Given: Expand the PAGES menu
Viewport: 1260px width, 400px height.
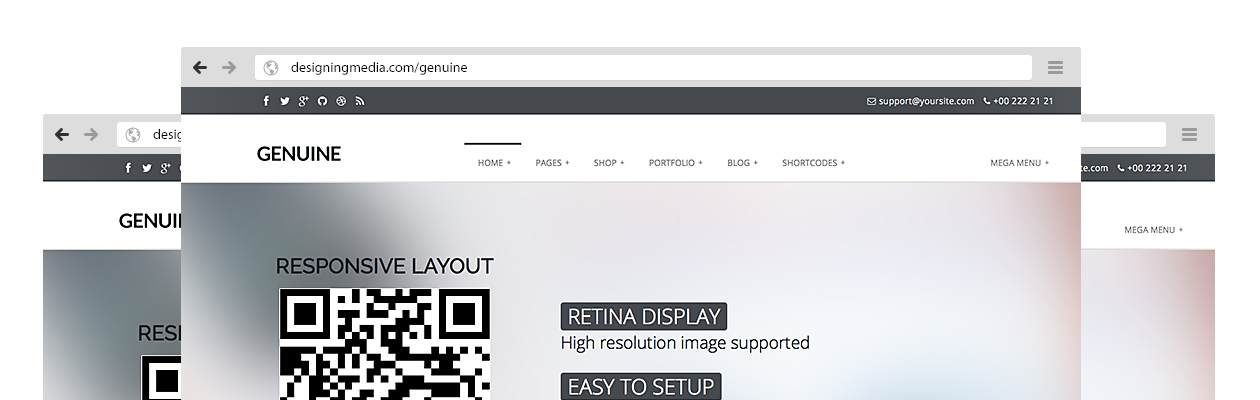Looking at the screenshot, I should [552, 162].
